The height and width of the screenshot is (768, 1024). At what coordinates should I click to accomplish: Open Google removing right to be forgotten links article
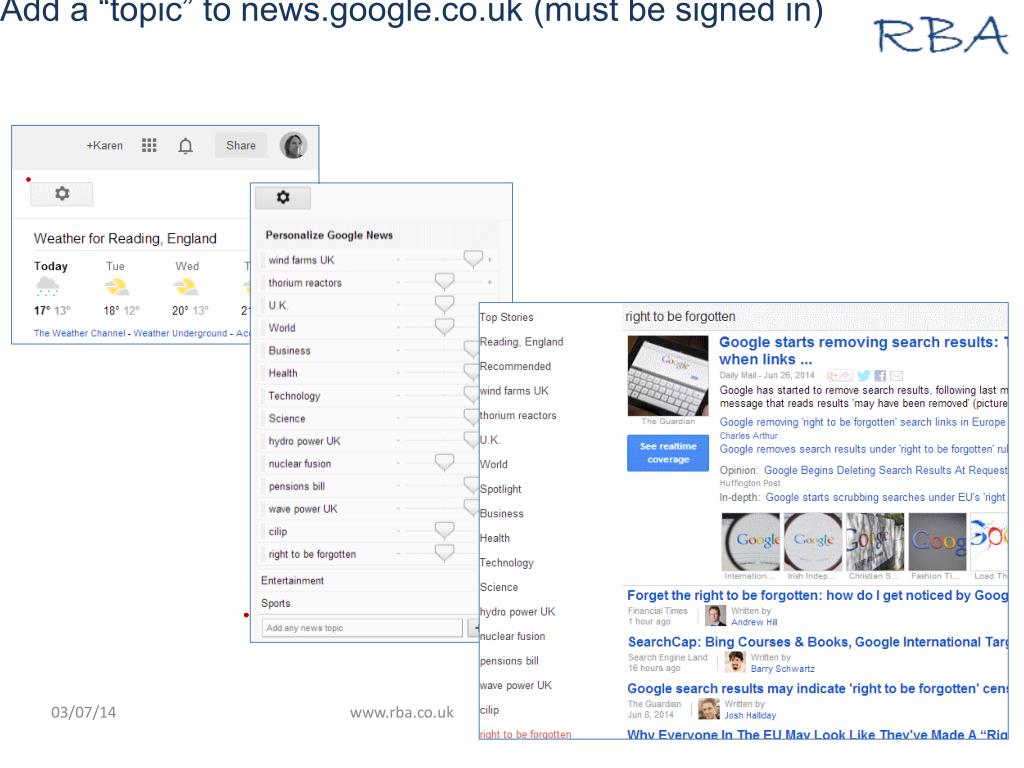click(x=863, y=423)
